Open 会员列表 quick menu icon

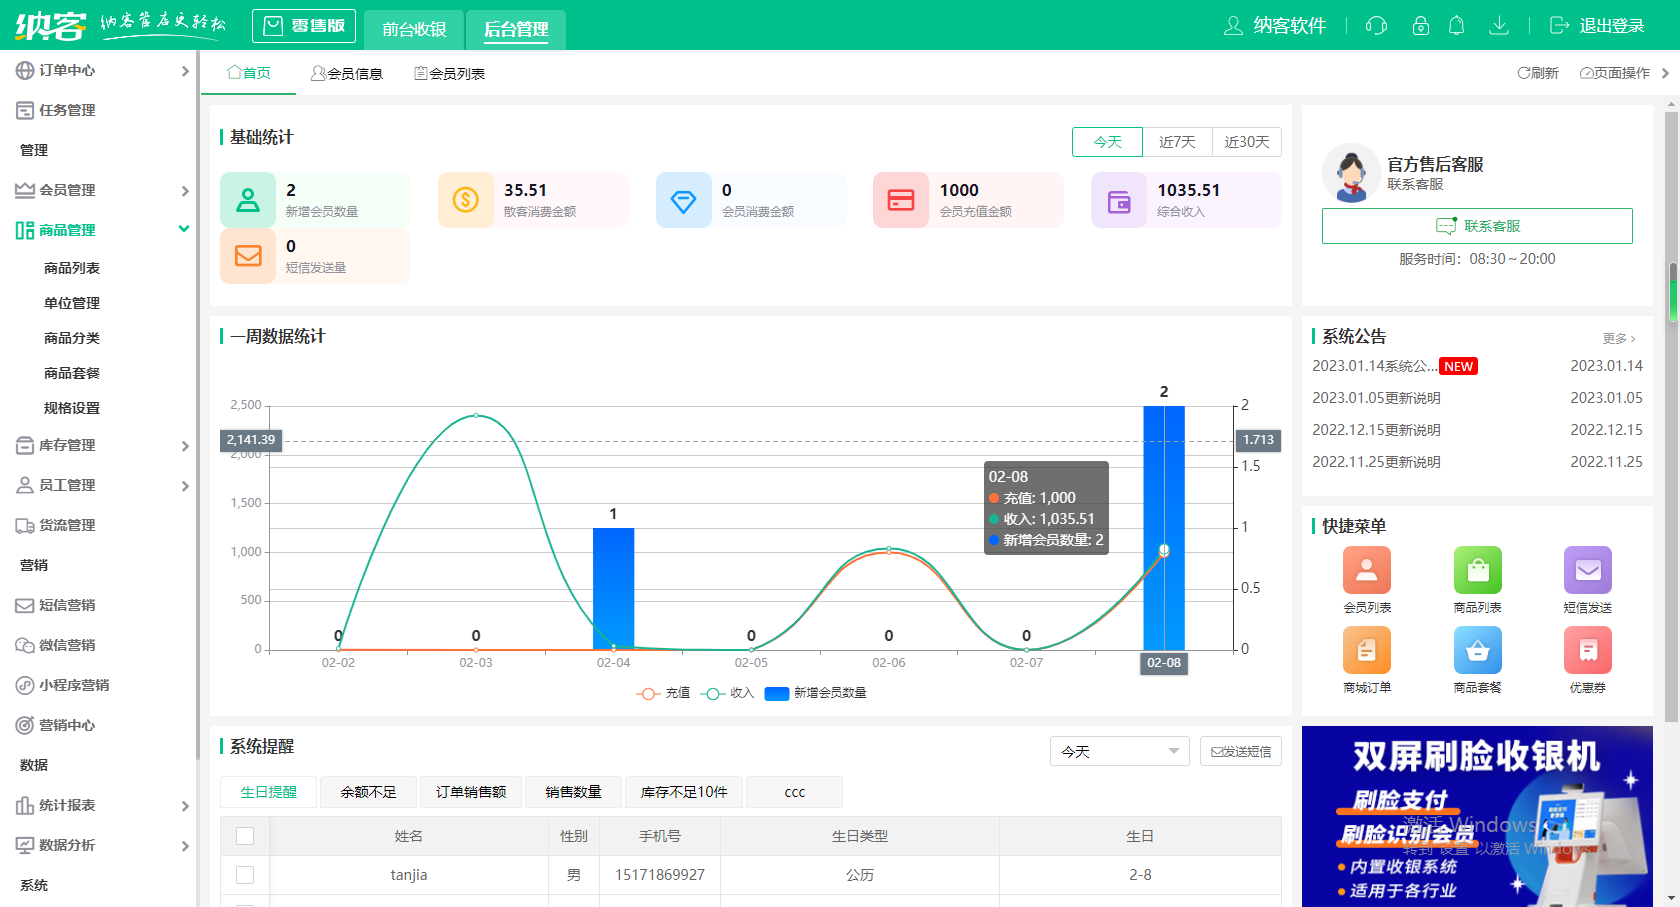point(1367,570)
